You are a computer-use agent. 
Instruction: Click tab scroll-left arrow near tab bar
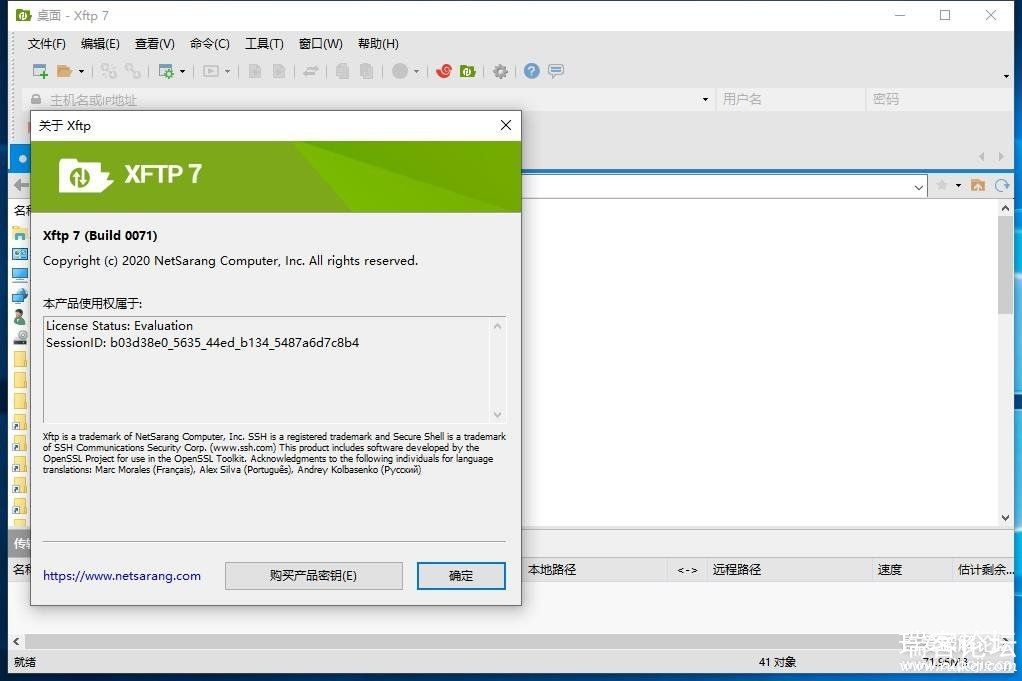coord(982,156)
